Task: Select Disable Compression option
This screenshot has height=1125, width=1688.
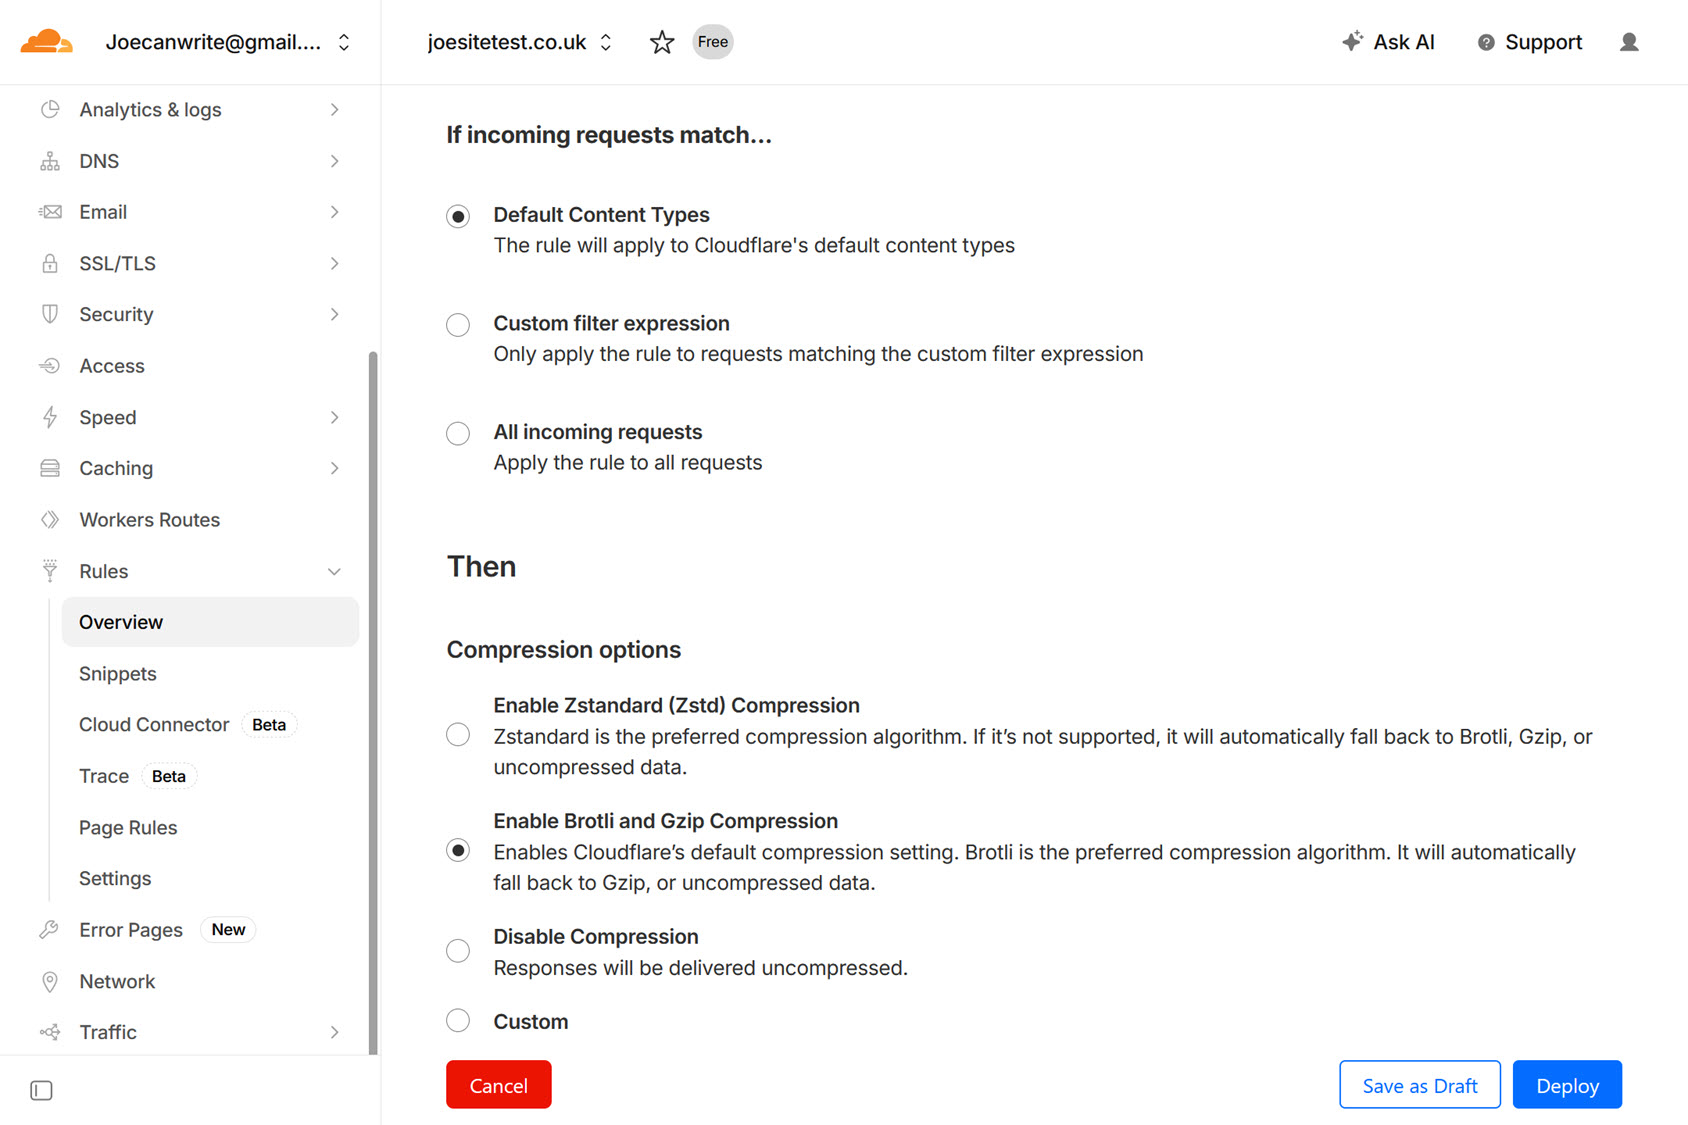Action: [x=457, y=950]
